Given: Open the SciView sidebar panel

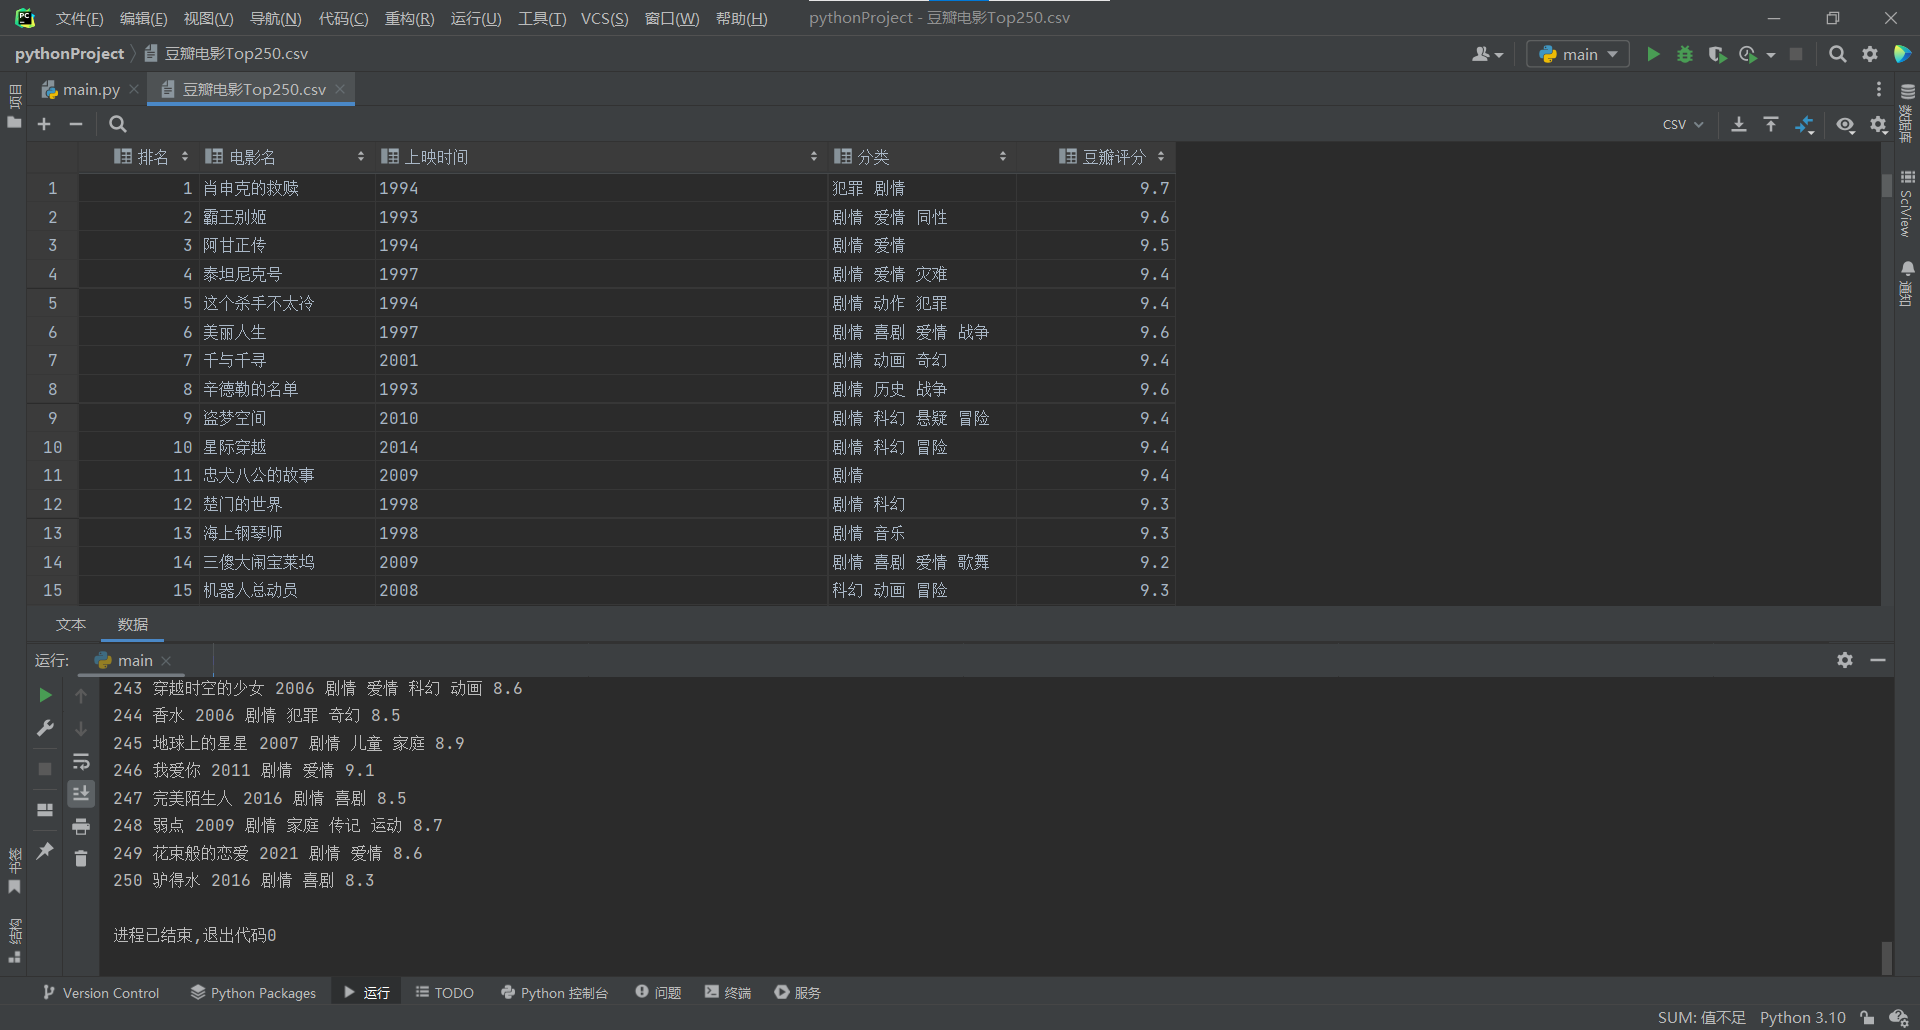Looking at the screenshot, I should click(x=1907, y=204).
